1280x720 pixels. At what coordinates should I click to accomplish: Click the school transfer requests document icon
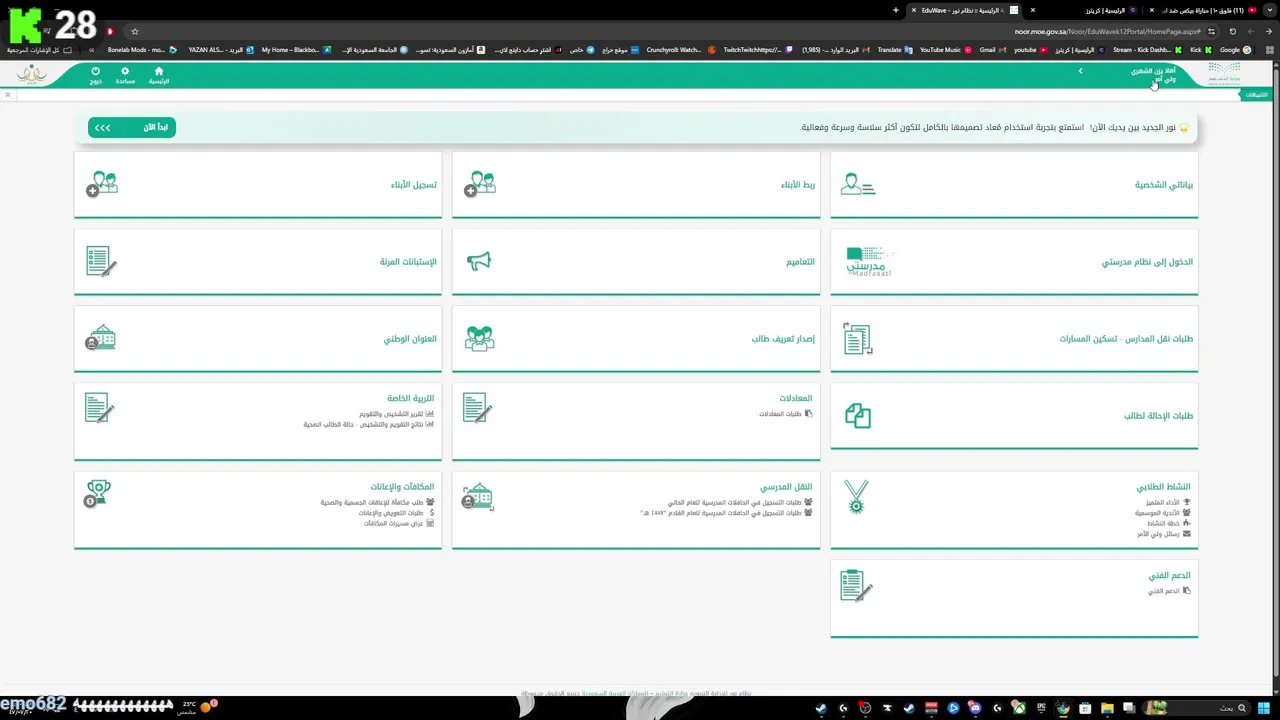pos(858,339)
